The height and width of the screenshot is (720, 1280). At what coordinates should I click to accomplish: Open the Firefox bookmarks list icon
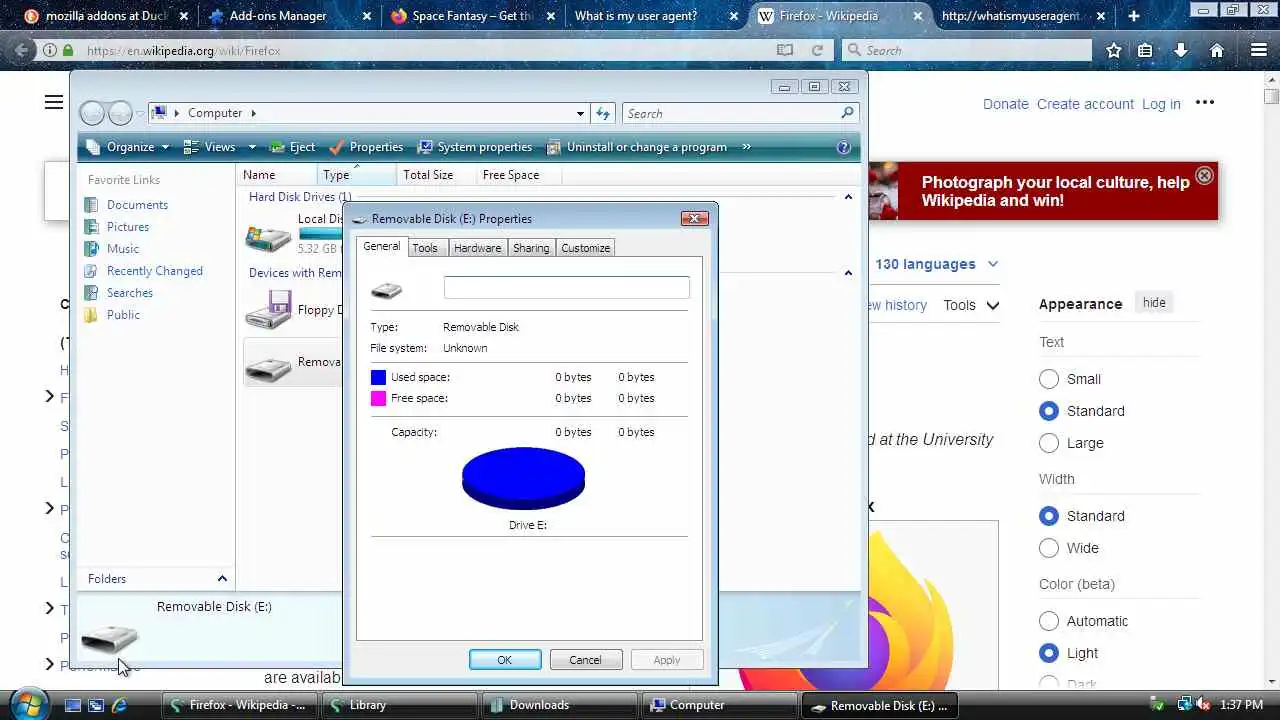click(1145, 50)
